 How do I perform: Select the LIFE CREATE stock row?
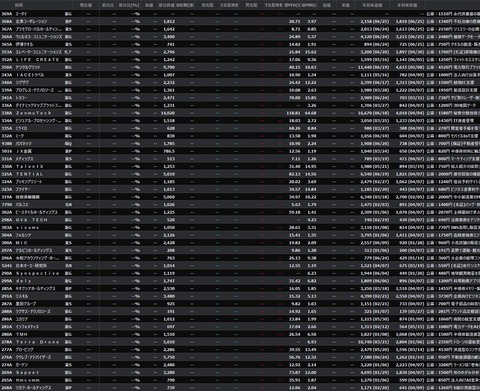240,60
